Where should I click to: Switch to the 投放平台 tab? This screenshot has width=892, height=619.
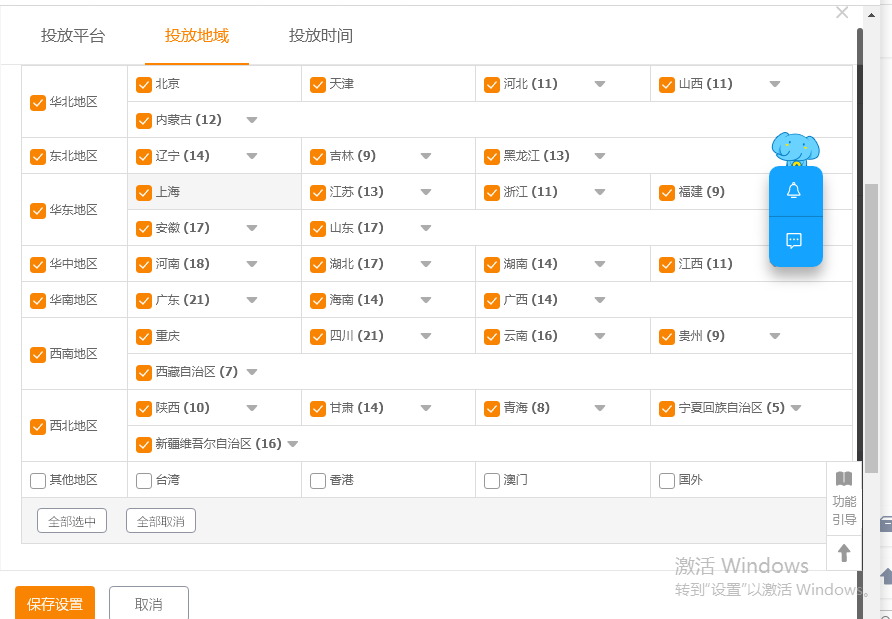(x=73, y=35)
